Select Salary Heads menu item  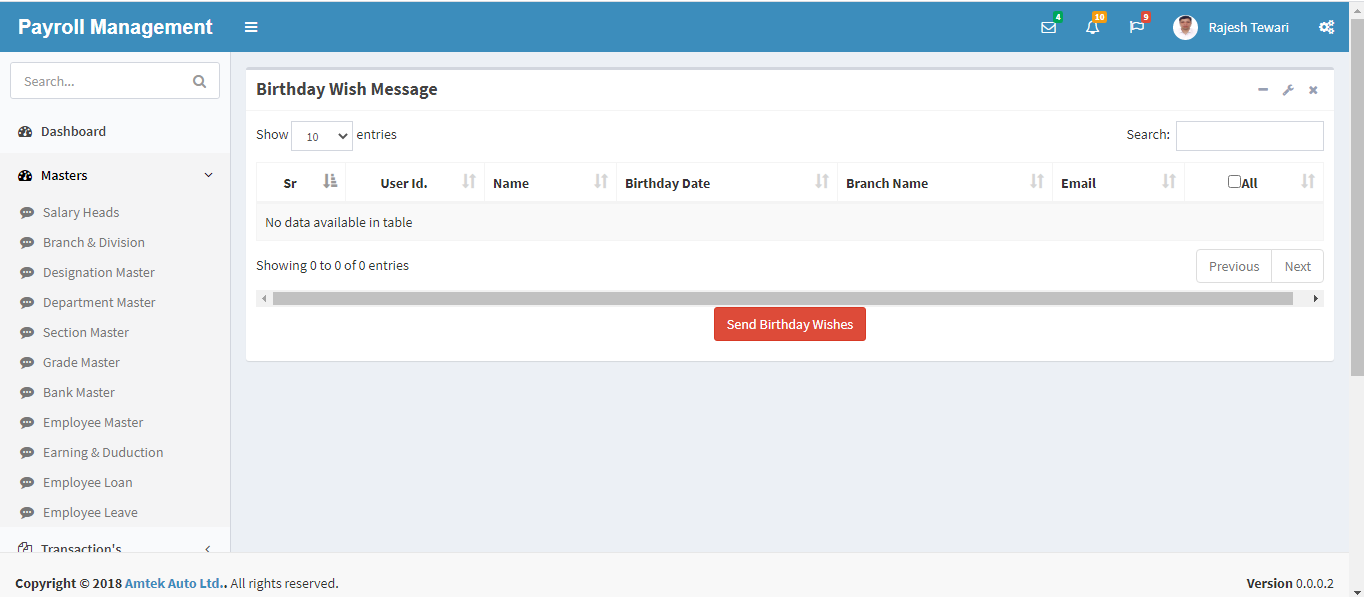(81, 212)
